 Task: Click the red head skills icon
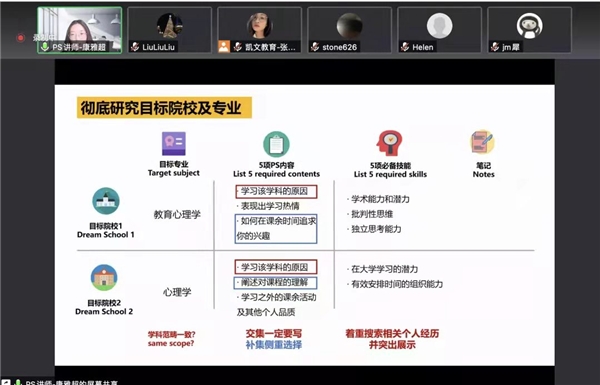(x=389, y=143)
